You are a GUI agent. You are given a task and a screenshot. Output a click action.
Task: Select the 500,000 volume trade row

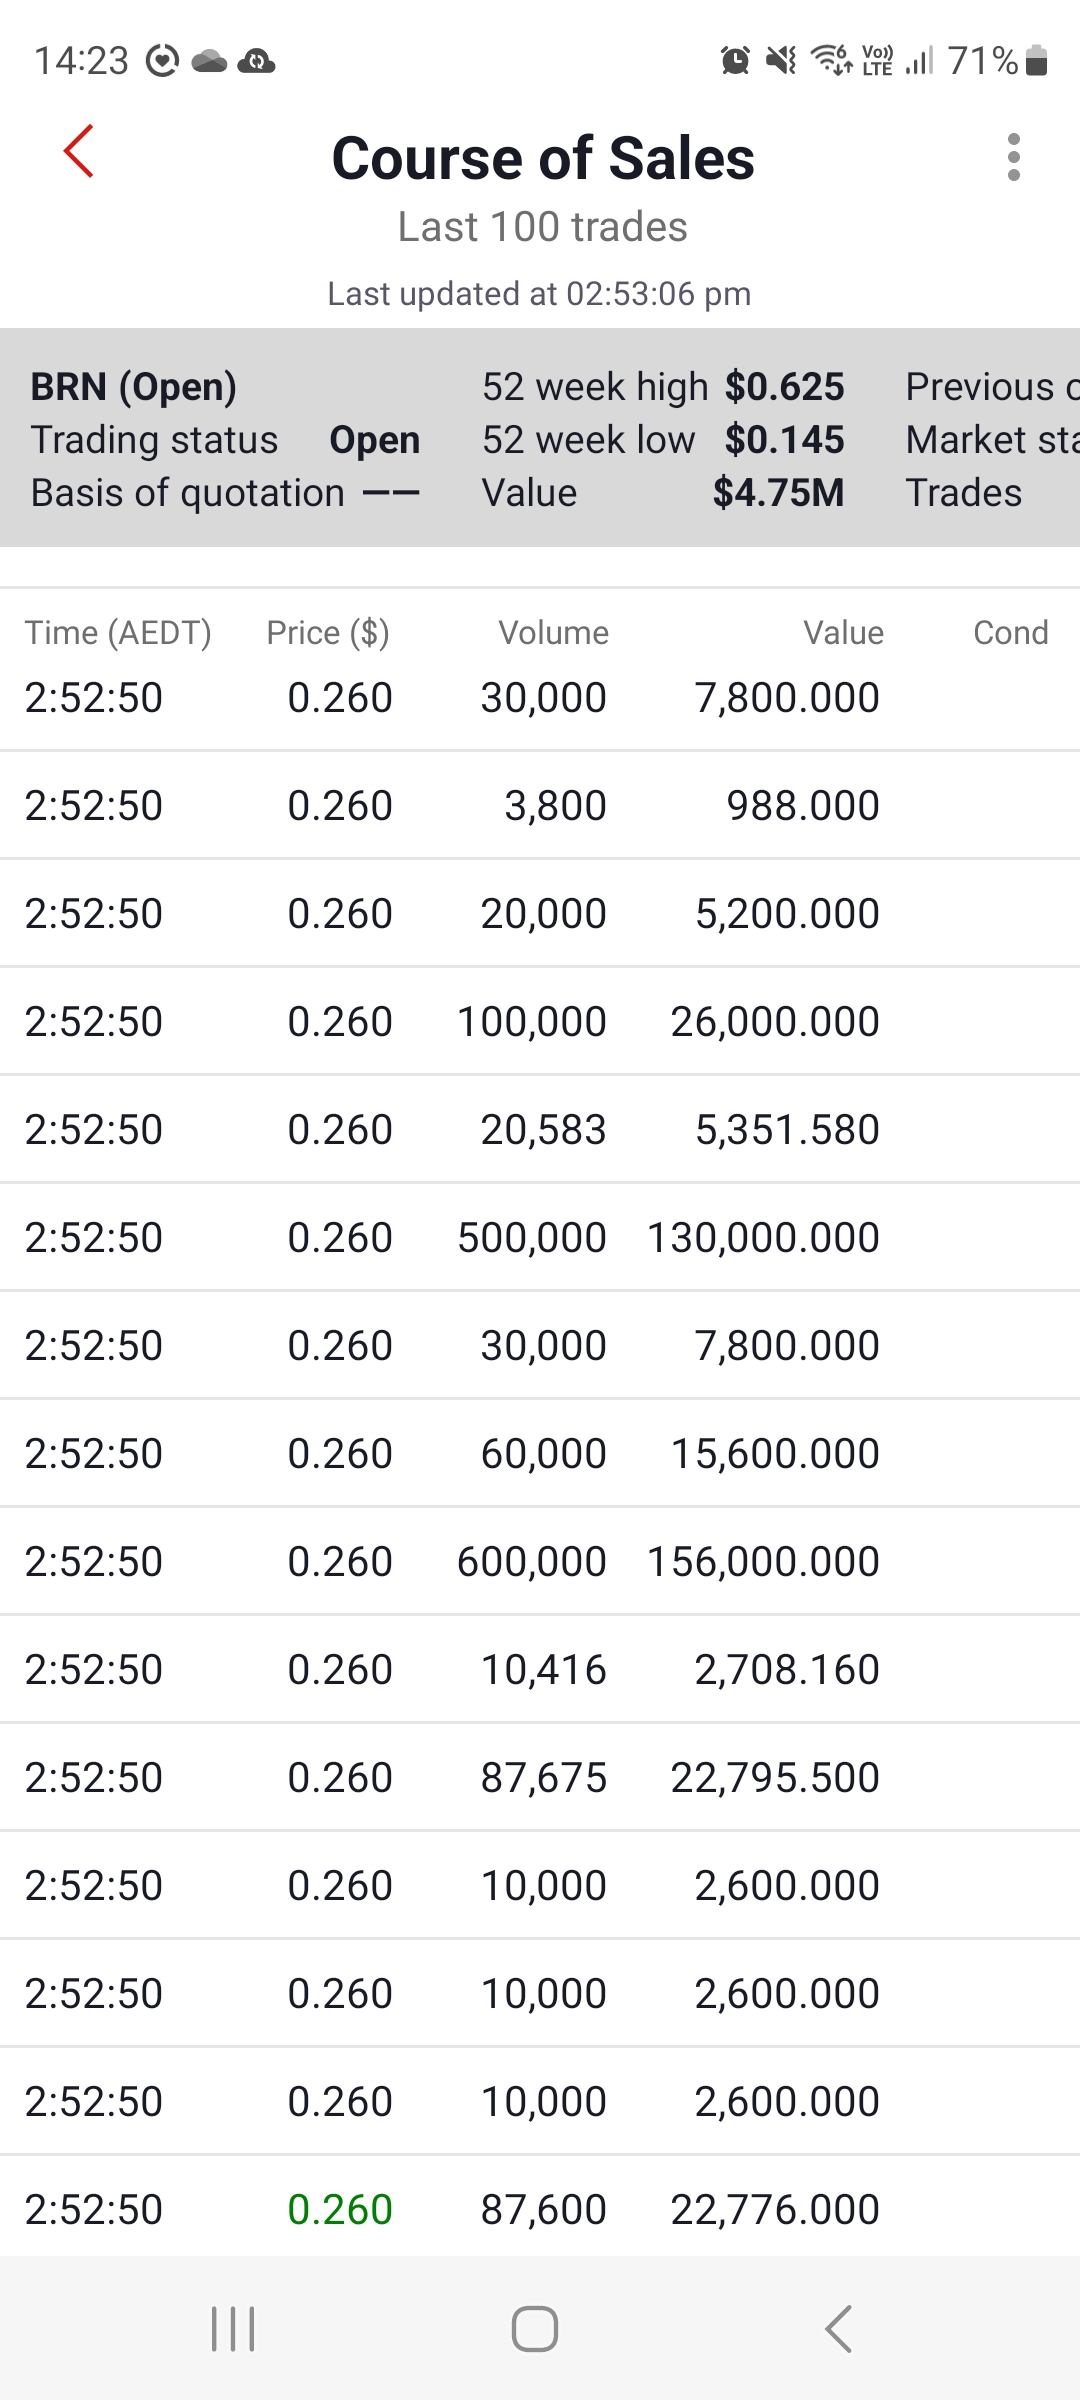[x=540, y=1238]
